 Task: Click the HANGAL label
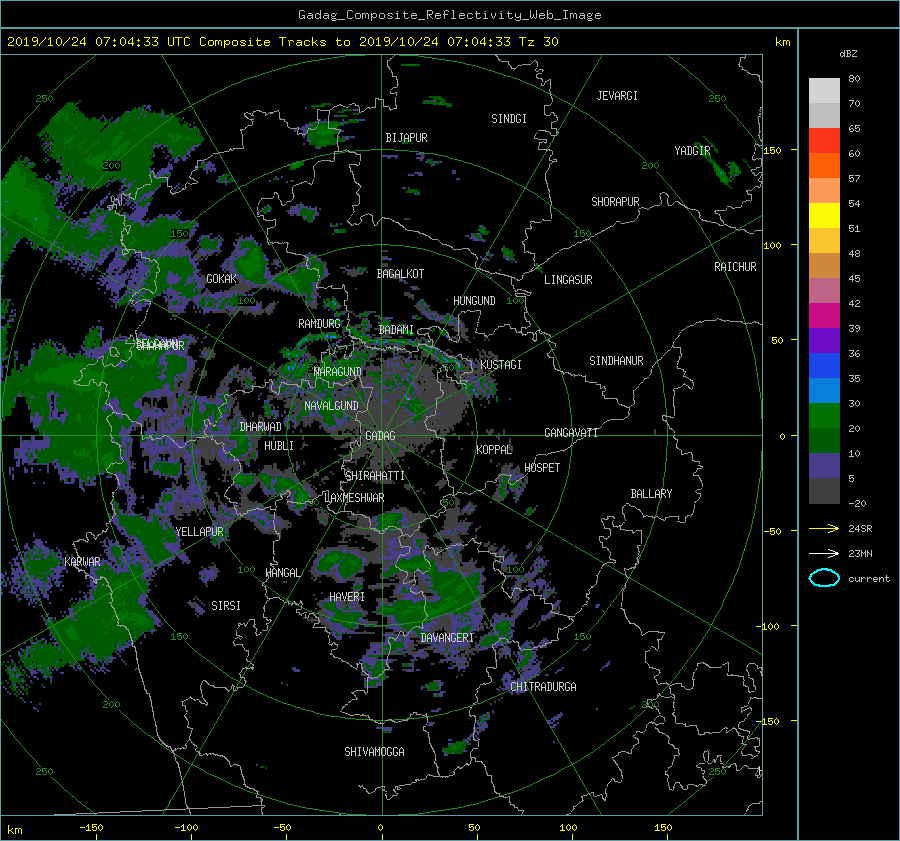[283, 573]
